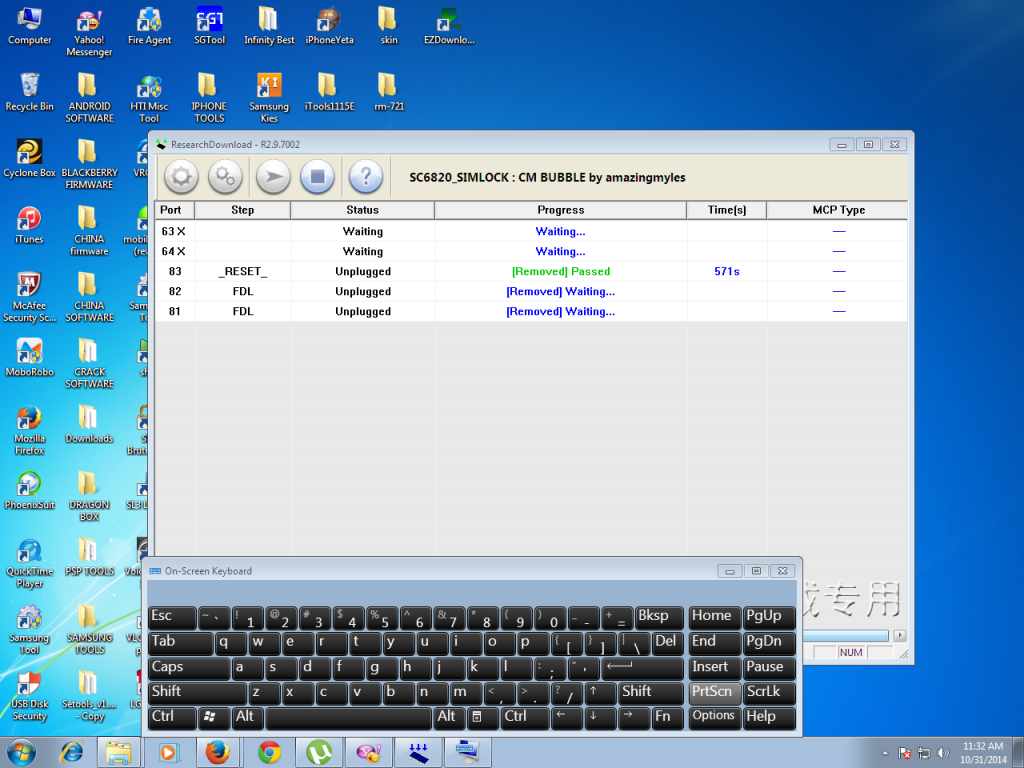Open the Help question mark icon
Viewport: 1024px width, 768px height.
(366, 177)
